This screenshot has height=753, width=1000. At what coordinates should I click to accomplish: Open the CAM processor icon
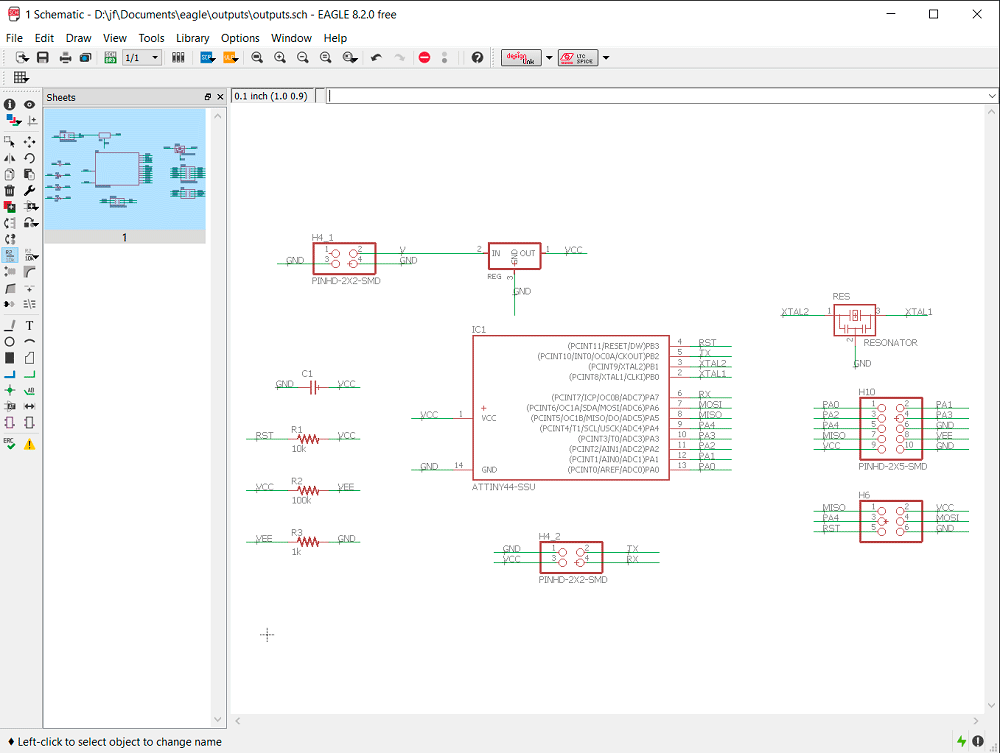(85, 57)
